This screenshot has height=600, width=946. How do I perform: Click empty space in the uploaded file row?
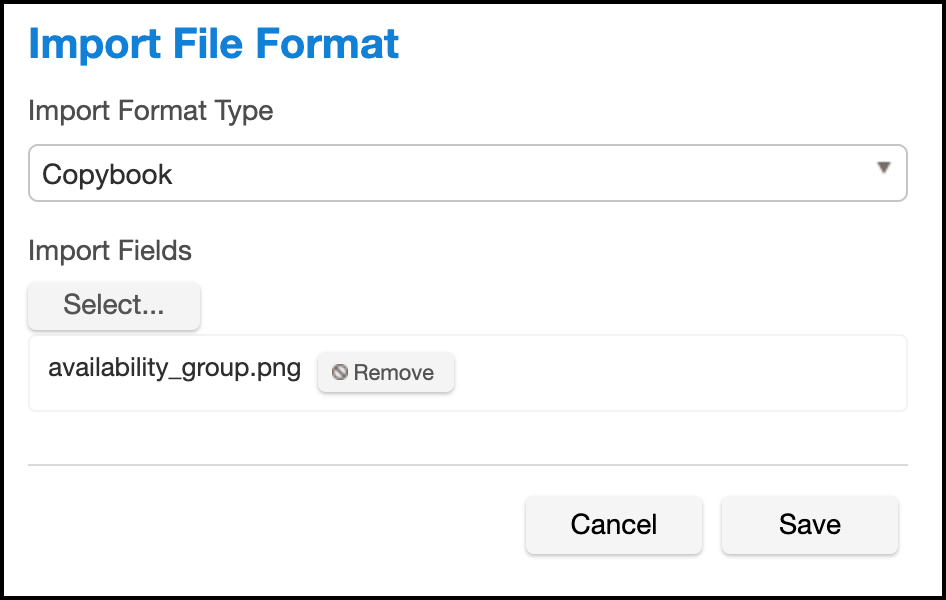tap(680, 373)
